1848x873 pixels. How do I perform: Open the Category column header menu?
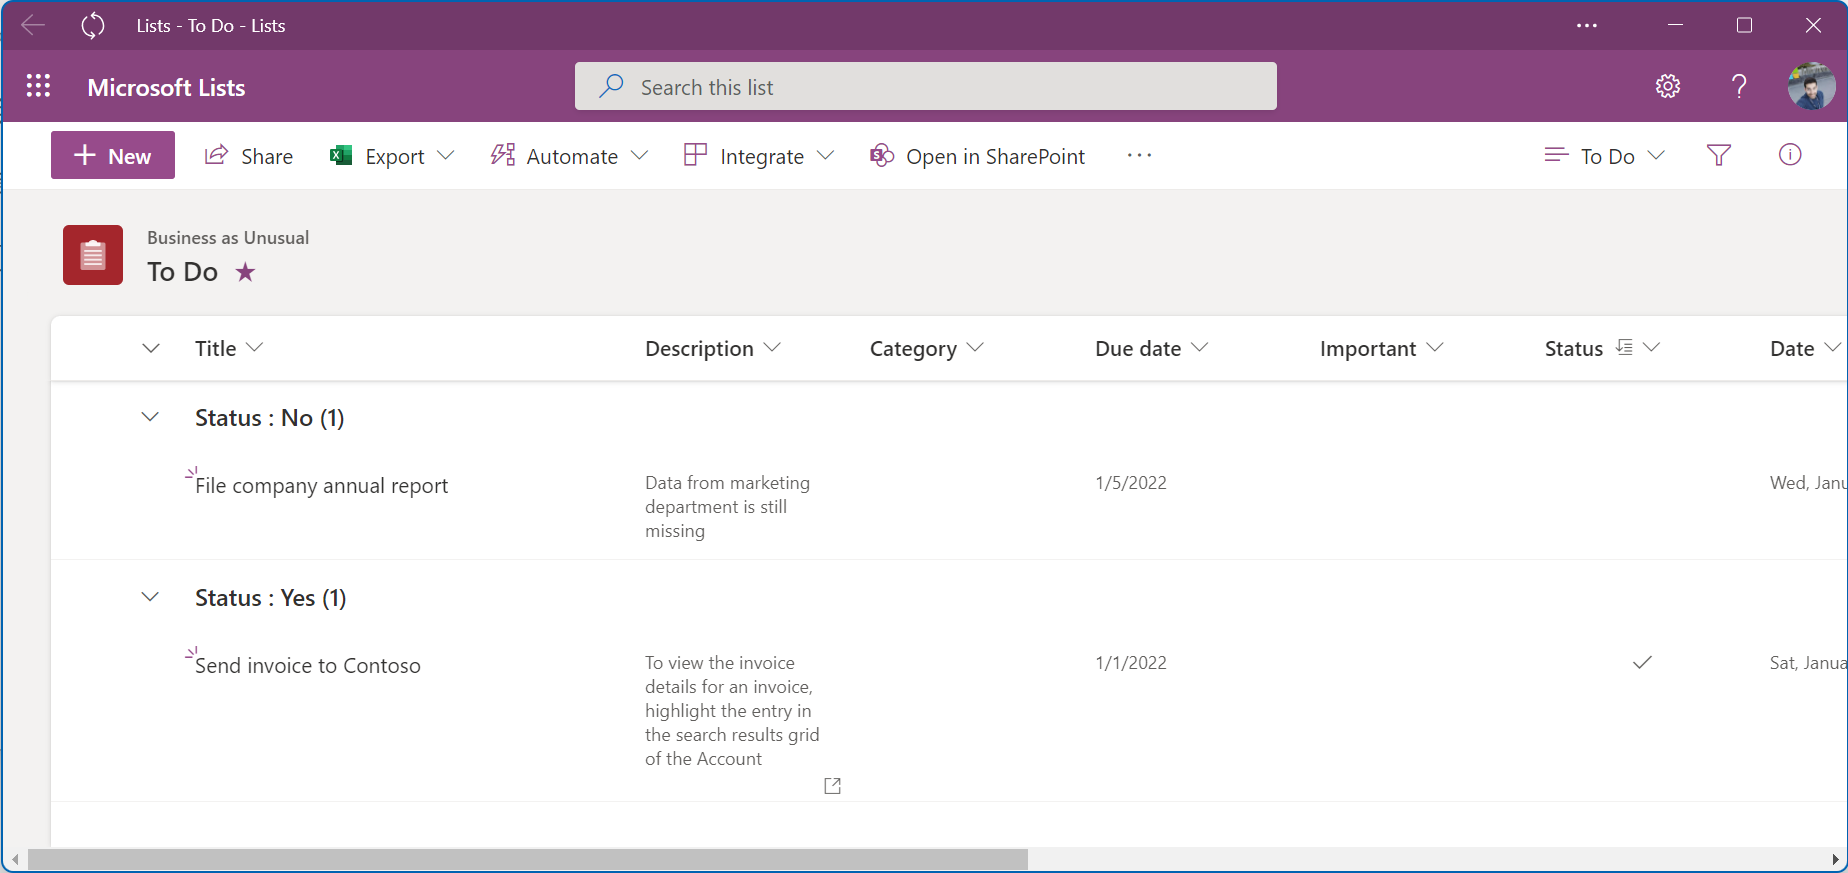coord(927,348)
